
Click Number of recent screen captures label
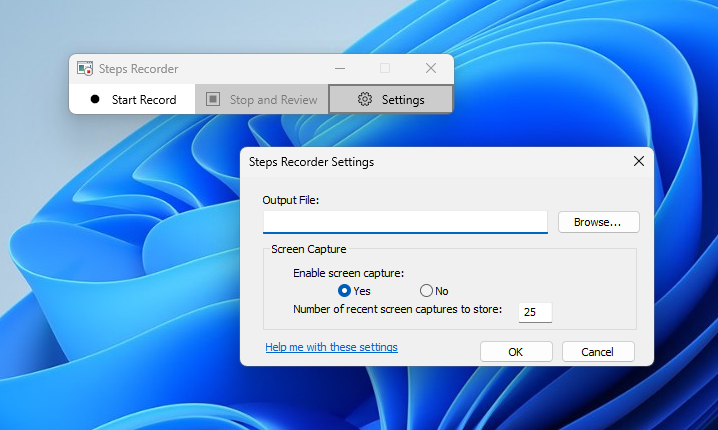point(397,310)
